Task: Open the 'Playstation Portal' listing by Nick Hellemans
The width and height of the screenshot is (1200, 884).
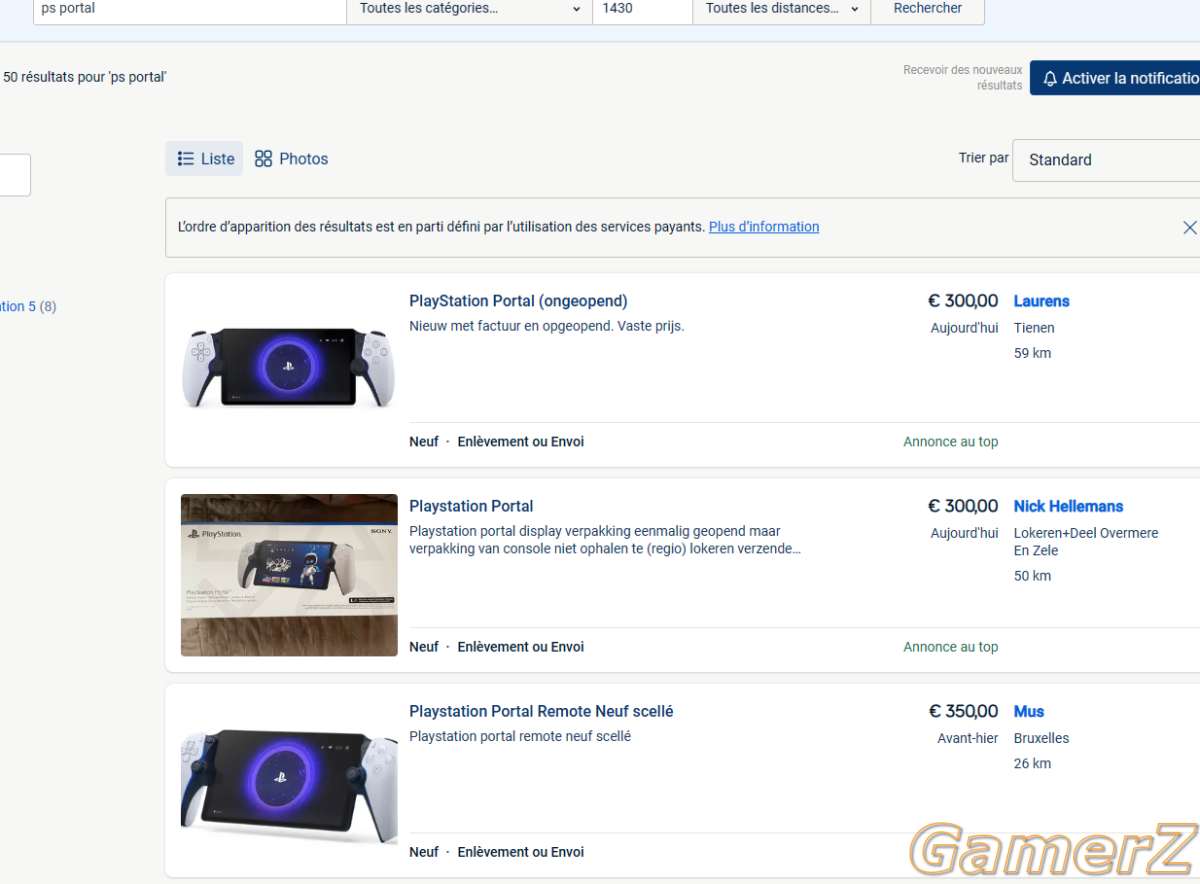Action: tap(471, 506)
